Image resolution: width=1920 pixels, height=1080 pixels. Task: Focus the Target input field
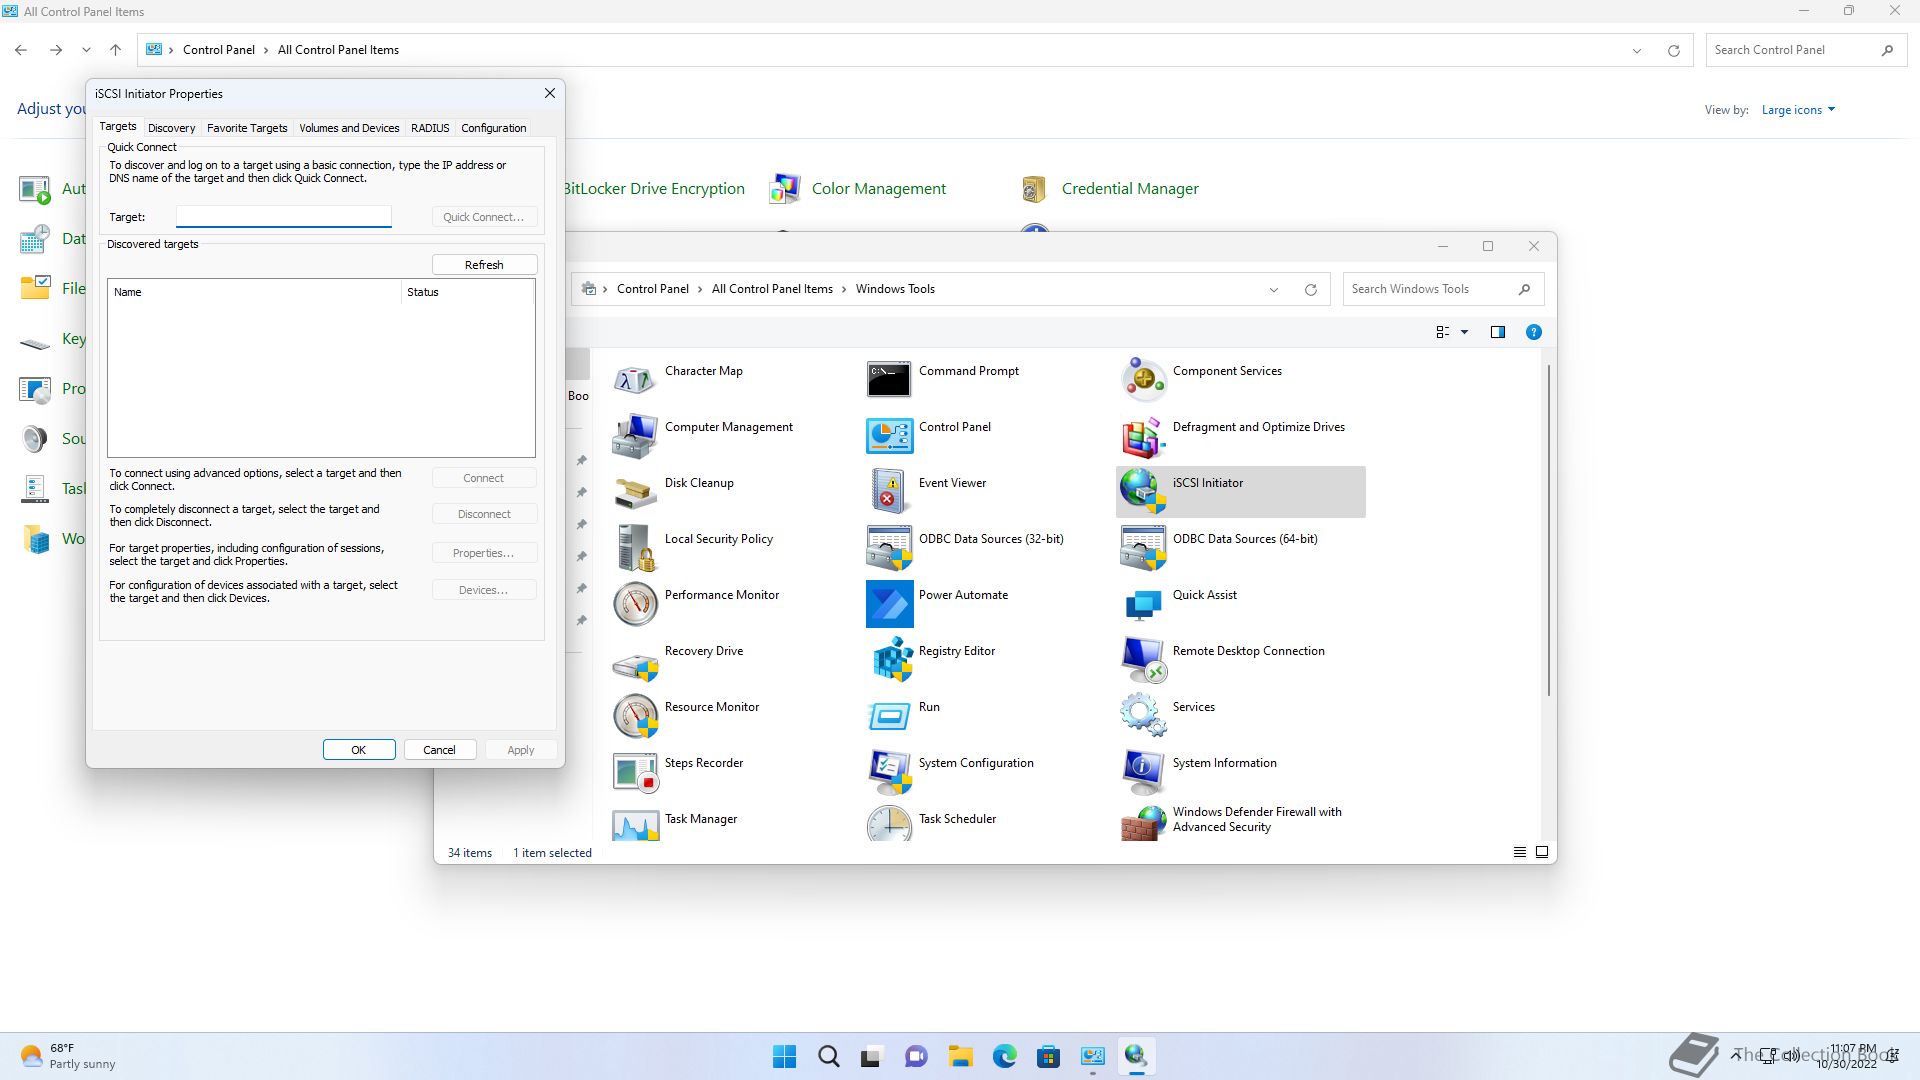click(284, 216)
